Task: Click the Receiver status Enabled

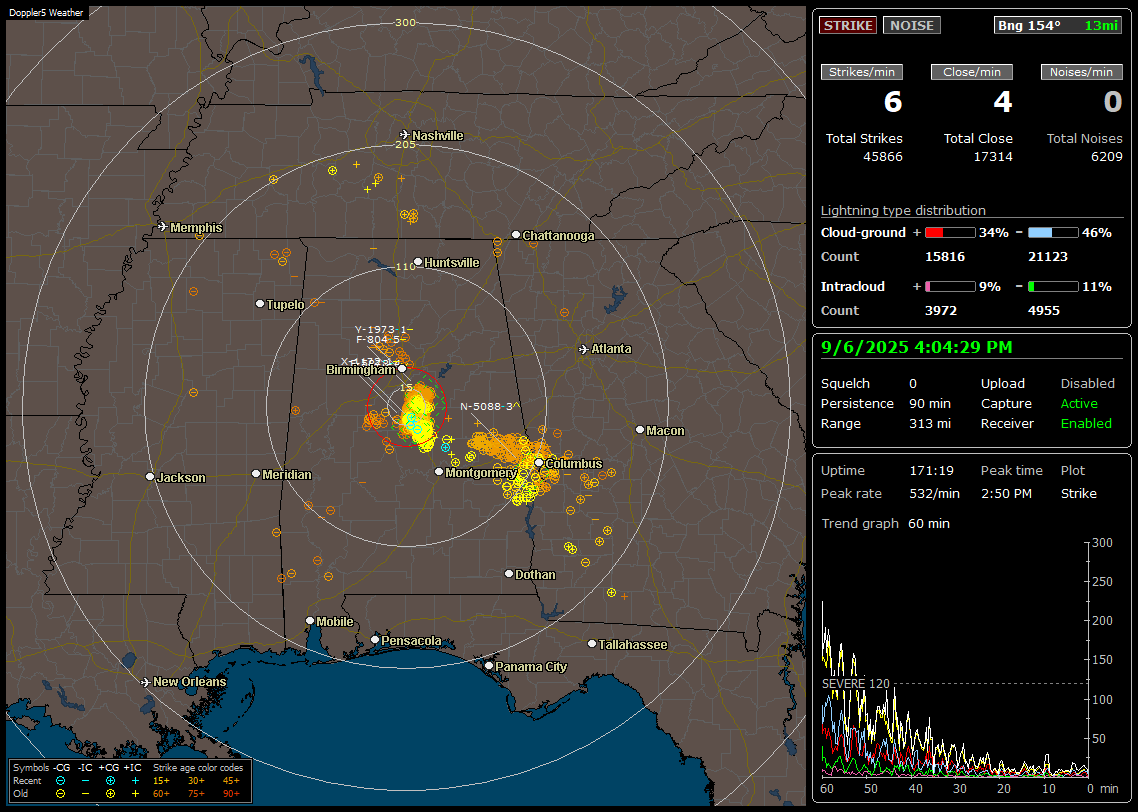Action: pyautogui.click(x=1086, y=424)
